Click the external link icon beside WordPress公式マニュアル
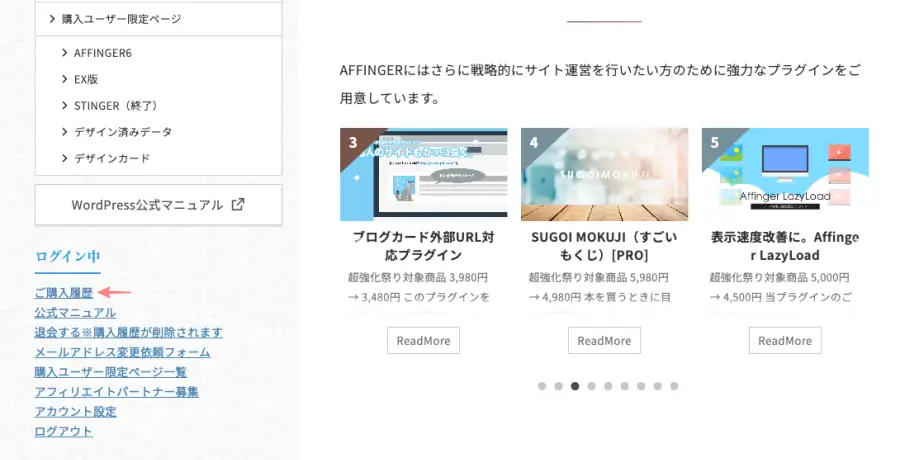Viewport: 900px width, 460px height. (x=237, y=205)
